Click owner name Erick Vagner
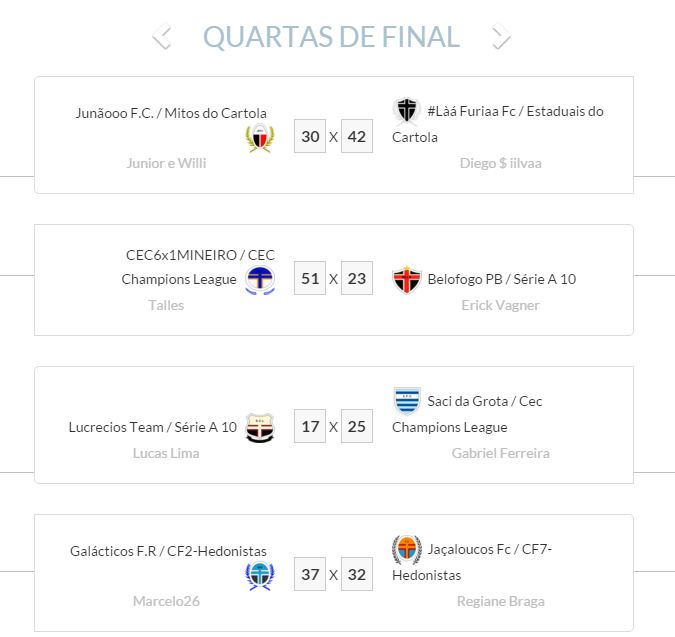Viewport: 675px width, 637px height. tap(500, 305)
